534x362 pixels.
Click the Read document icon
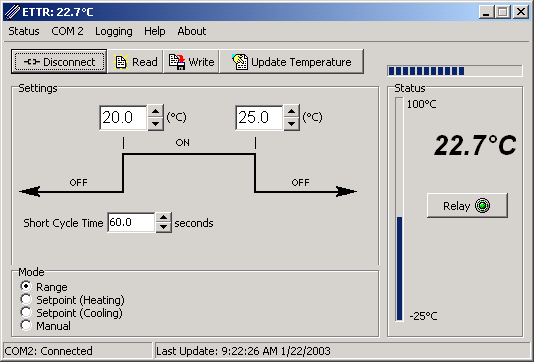click(x=121, y=62)
